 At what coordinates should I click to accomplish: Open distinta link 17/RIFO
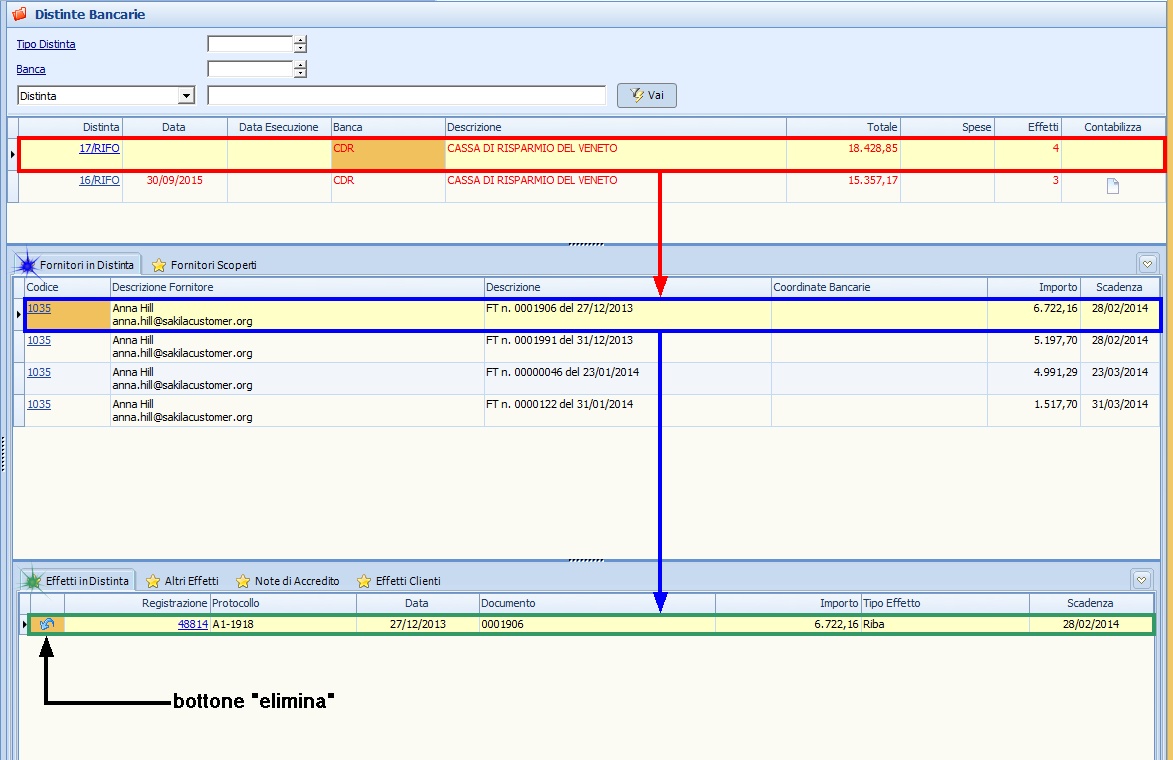[x=99, y=148]
